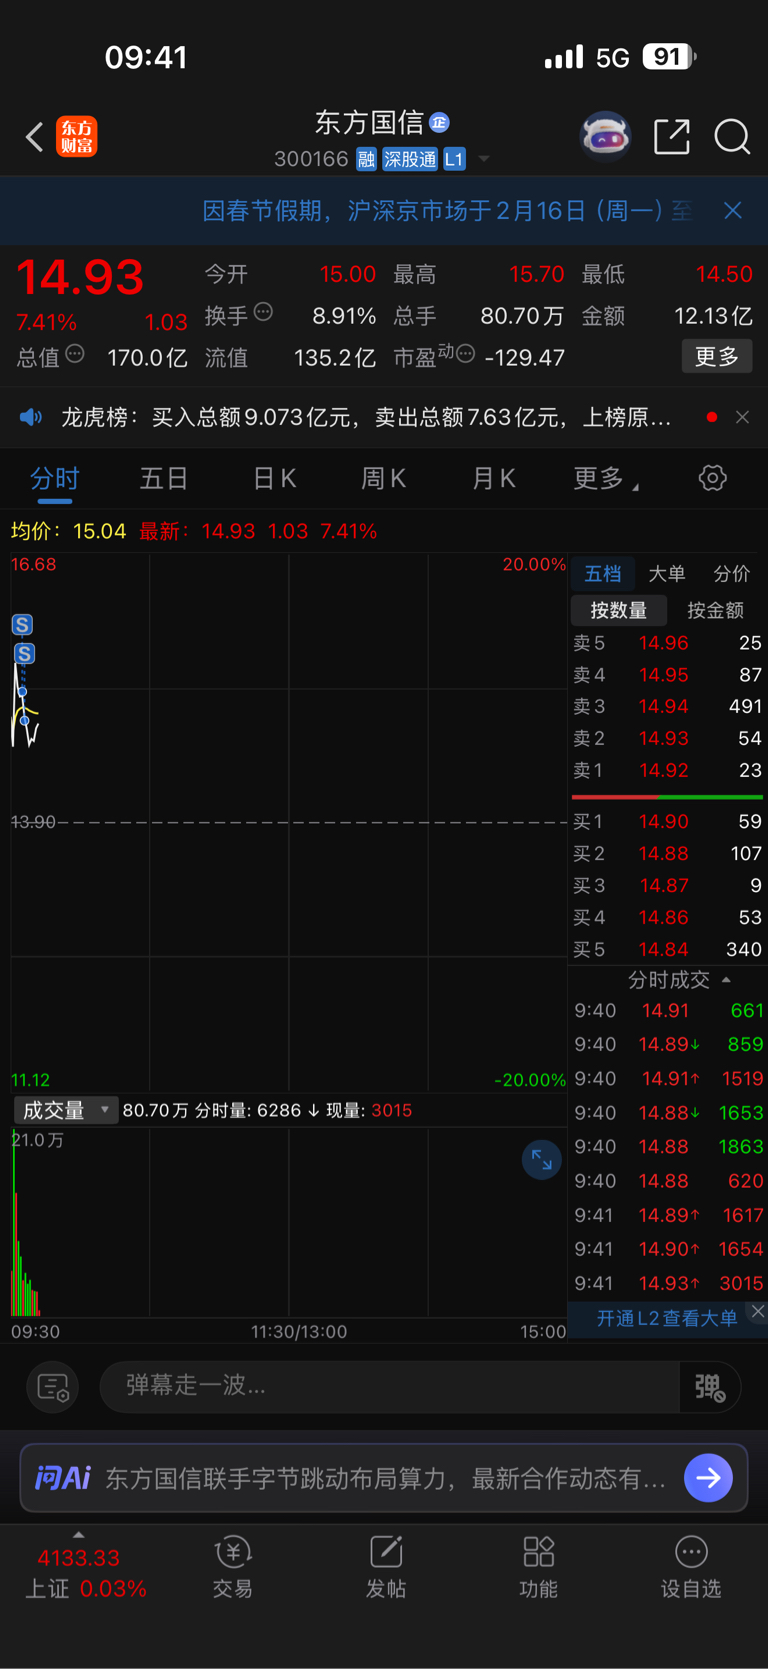This screenshot has height=1669, width=768.
Task: Tap the 9:41 trade of 3015 lots
Action: tap(668, 1283)
